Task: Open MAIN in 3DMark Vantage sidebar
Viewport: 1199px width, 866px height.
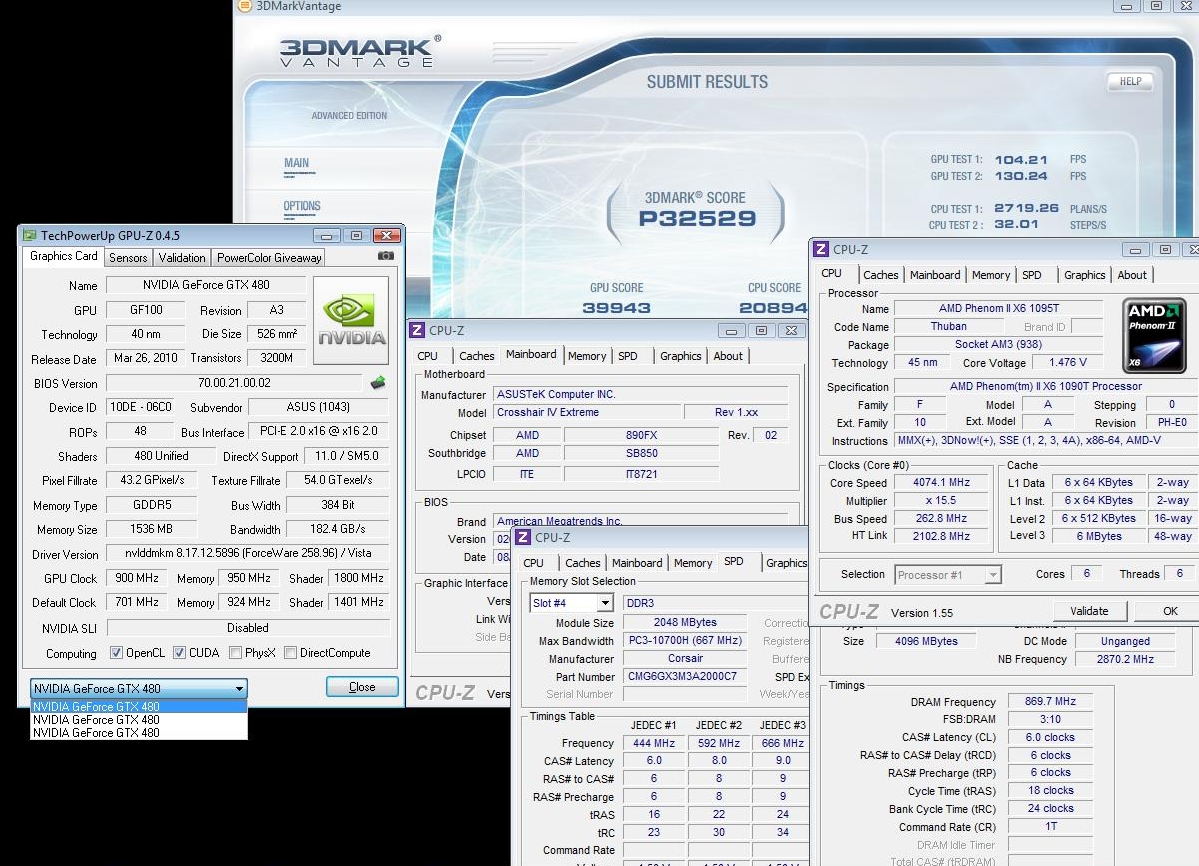Action: [297, 164]
